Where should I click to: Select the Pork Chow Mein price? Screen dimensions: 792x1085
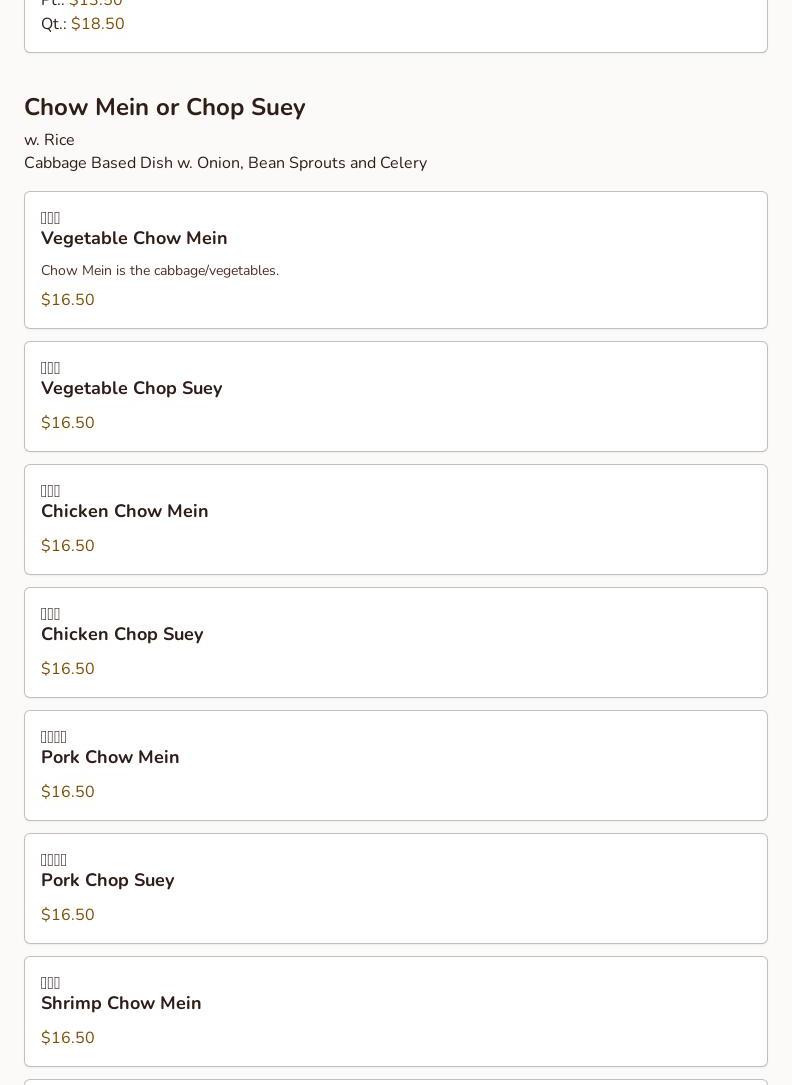[x=67, y=792]
